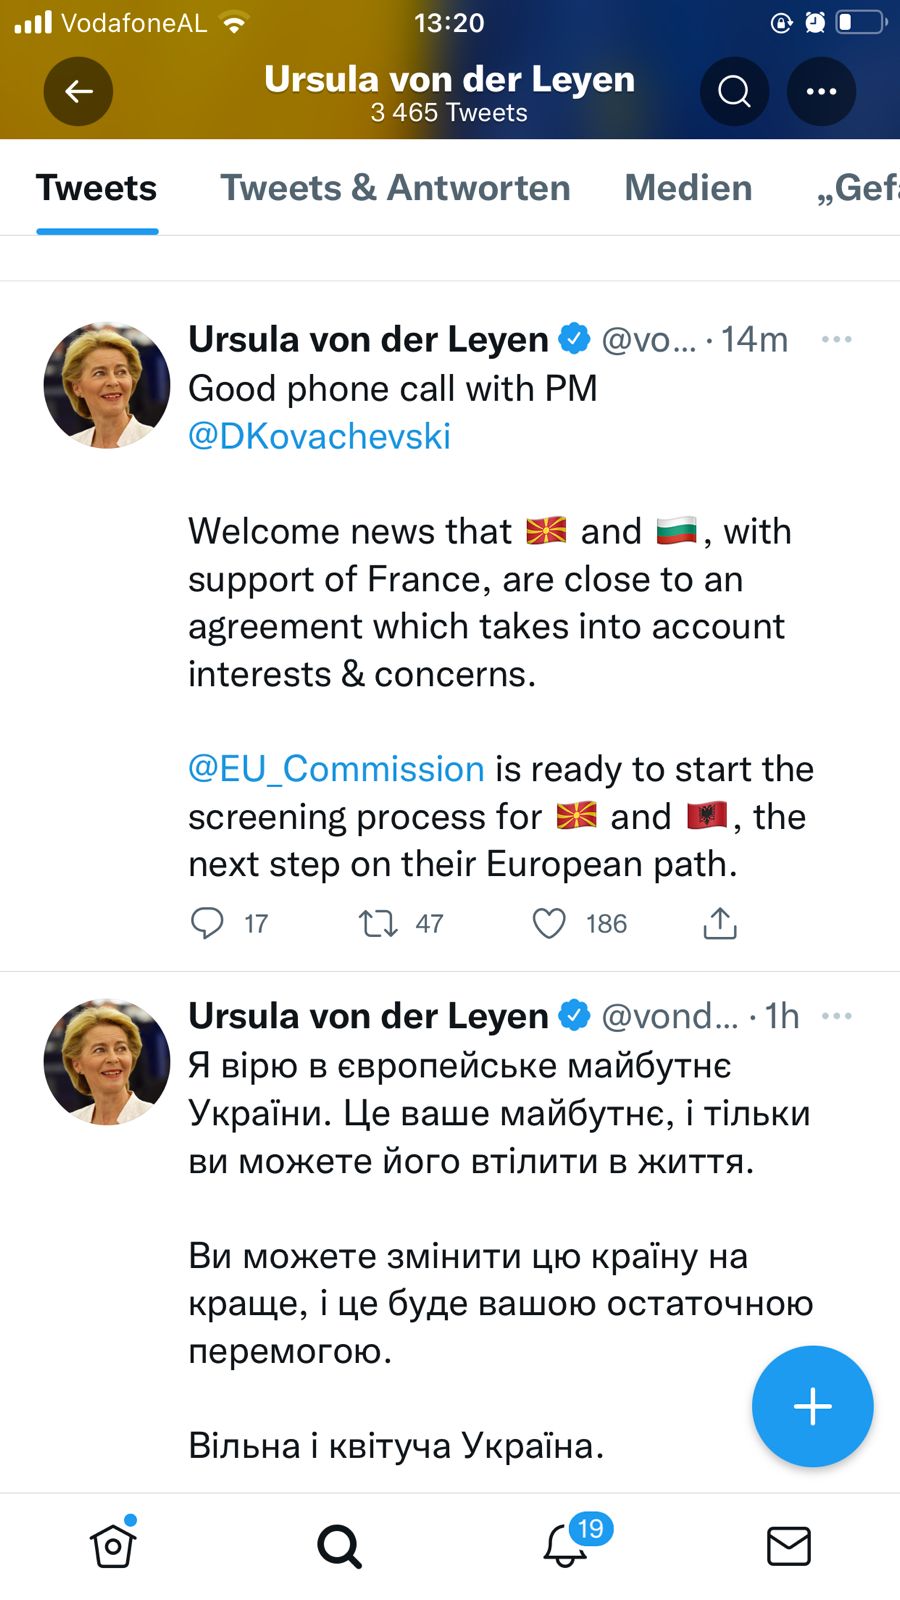Image resolution: width=900 pixels, height=1600 pixels.
Task: Open direct messages envelope icon
Action: [788, 1546]
